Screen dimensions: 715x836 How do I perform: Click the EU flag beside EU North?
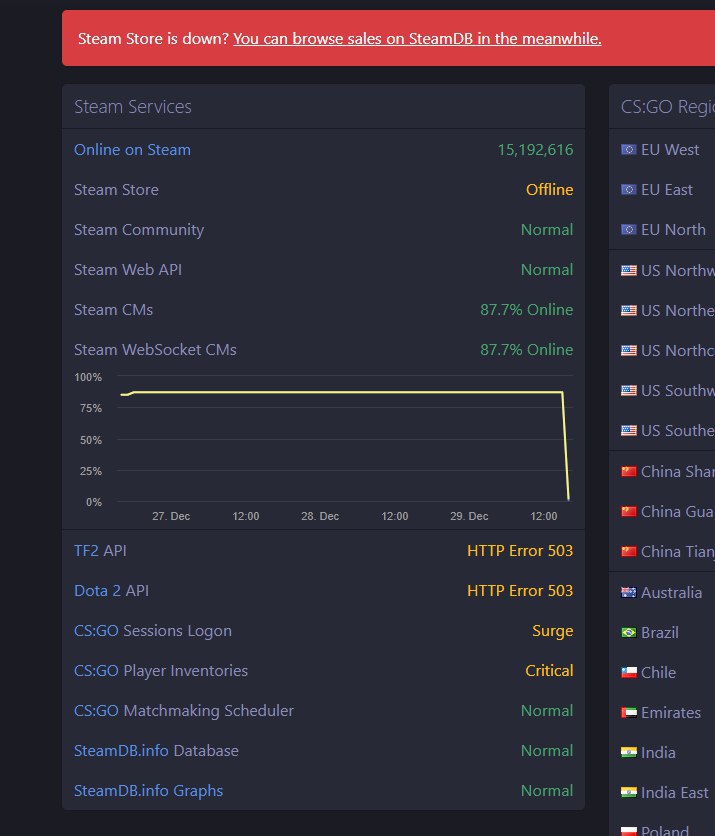[628, 230]
